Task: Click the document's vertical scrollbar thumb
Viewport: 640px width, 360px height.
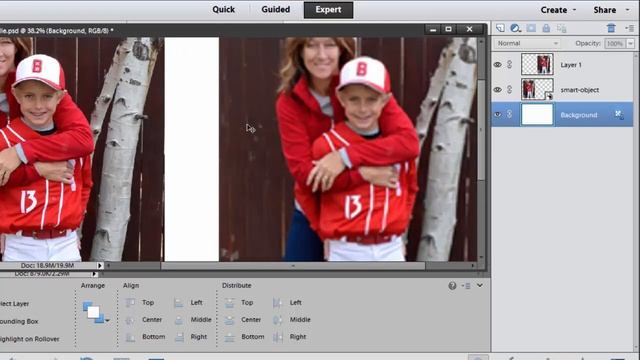Action: pos(481,130)
